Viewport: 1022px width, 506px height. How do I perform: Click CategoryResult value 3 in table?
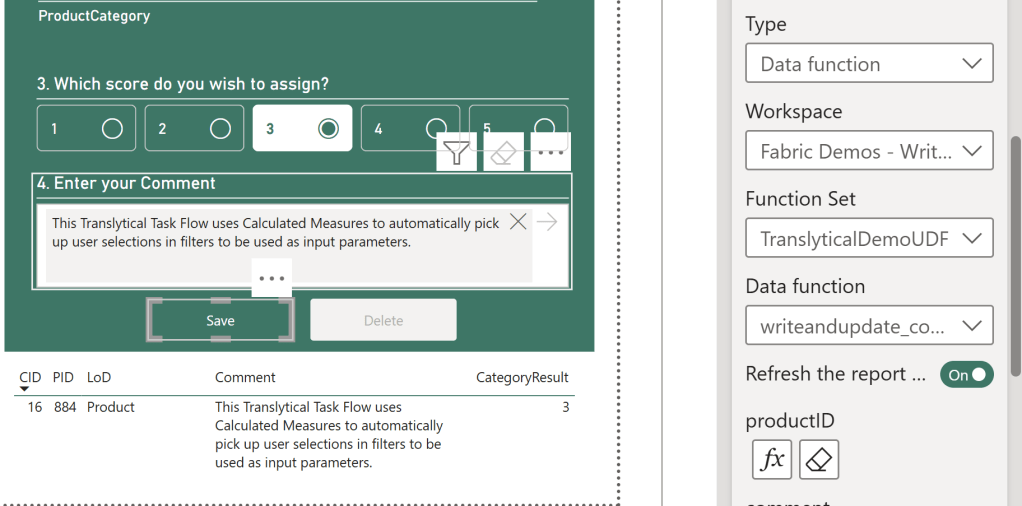[x=566, y=408]
